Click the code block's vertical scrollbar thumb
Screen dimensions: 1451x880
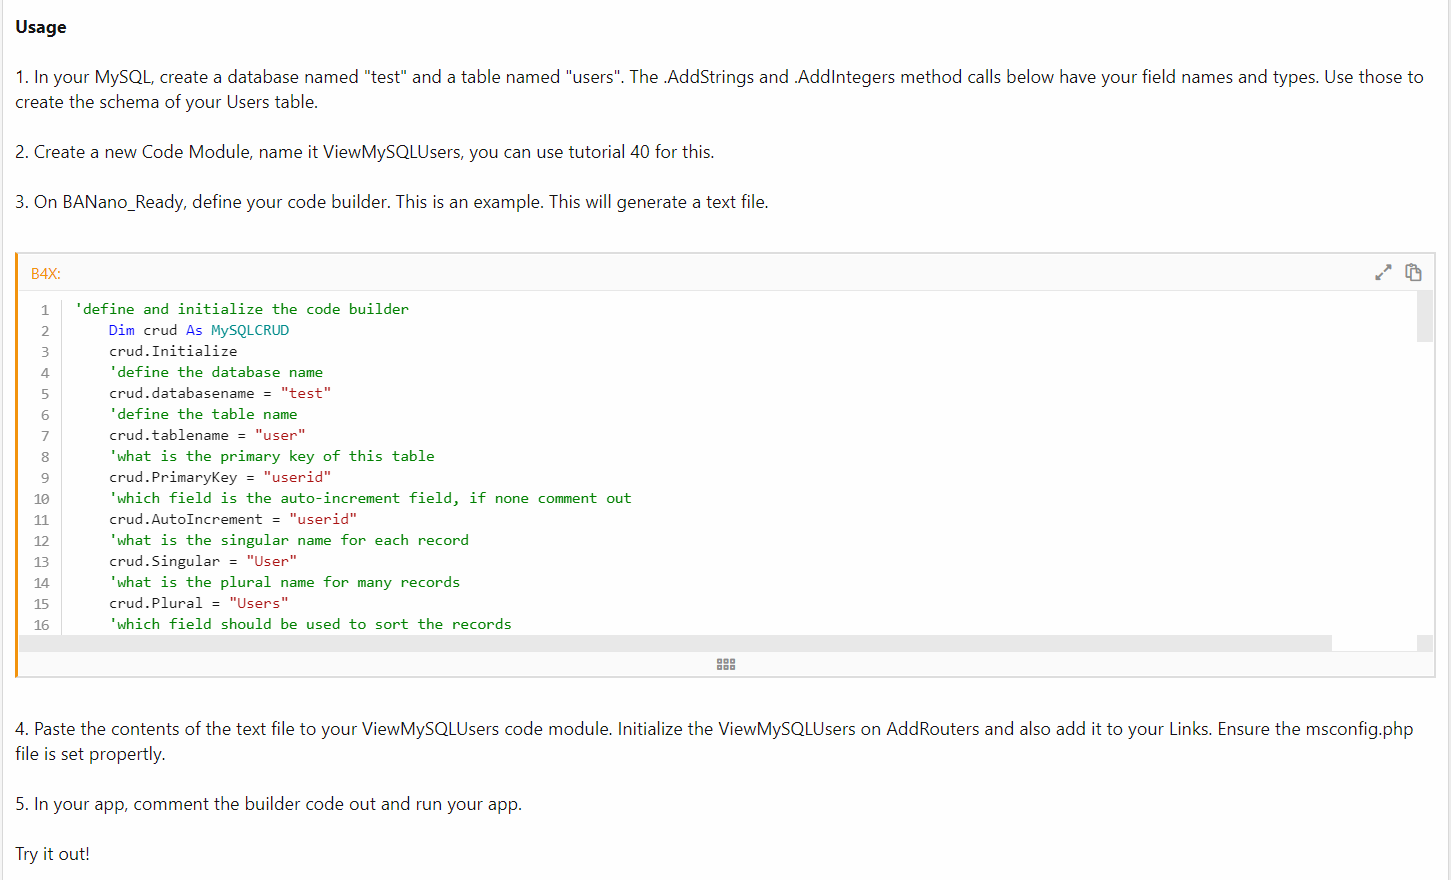point(1425,317)
